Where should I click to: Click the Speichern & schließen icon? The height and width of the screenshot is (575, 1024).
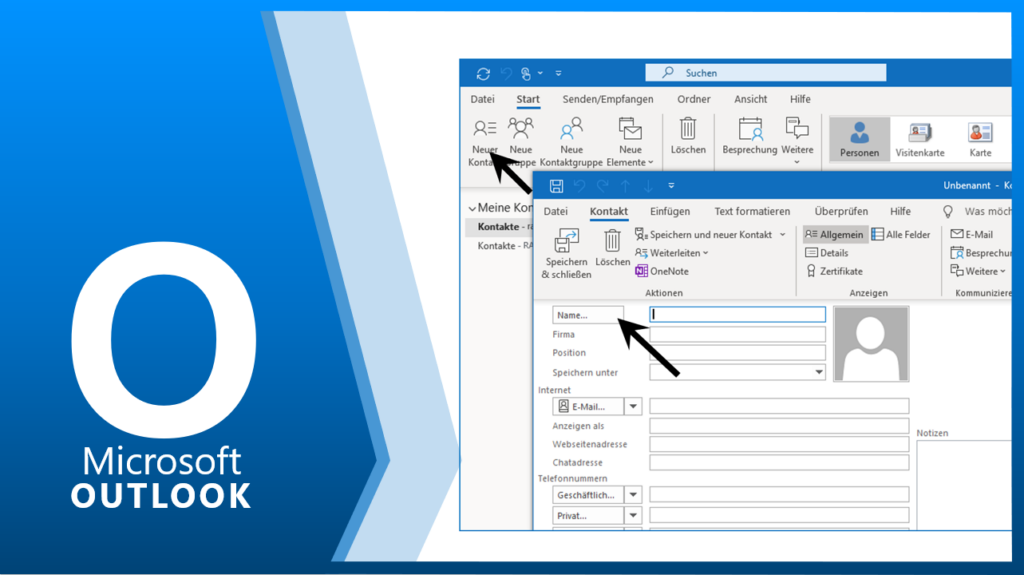click(x=566, y=241)
